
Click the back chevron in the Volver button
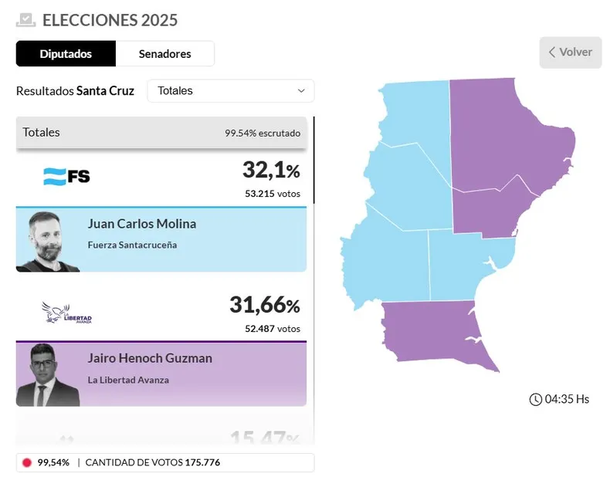551,52
